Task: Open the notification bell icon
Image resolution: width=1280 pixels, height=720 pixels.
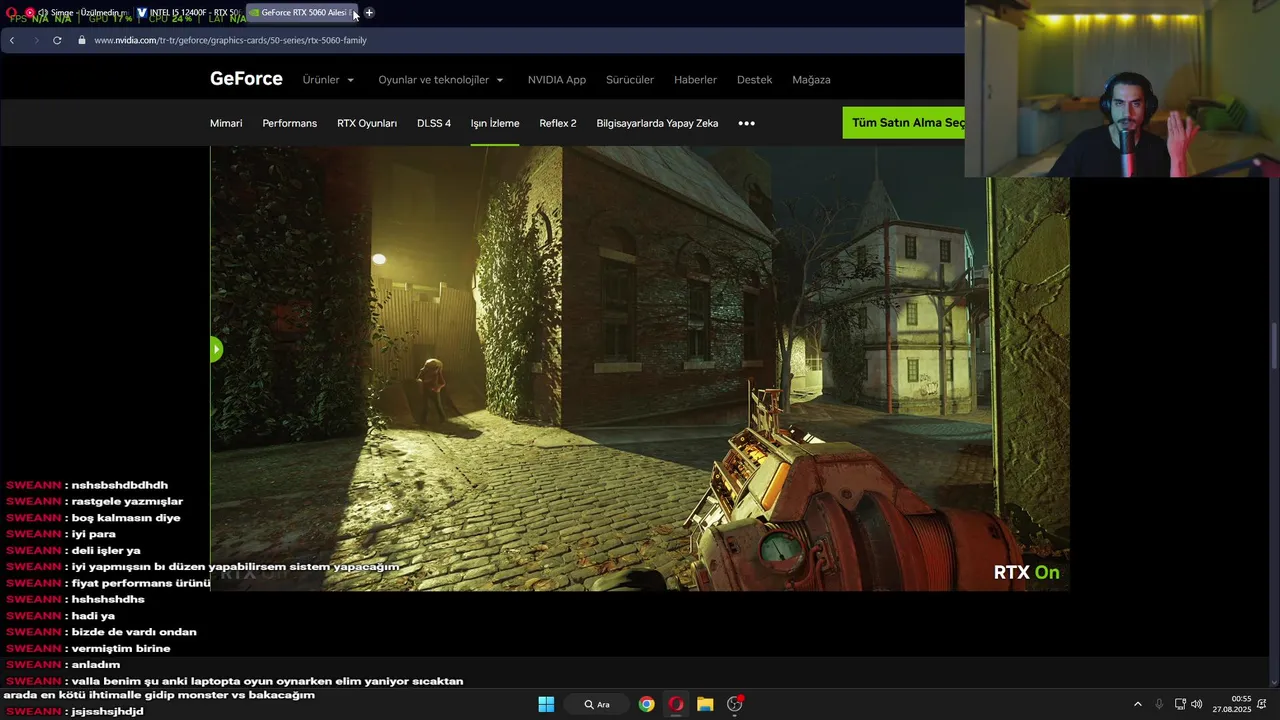Action: click(x=1262, y=704)
